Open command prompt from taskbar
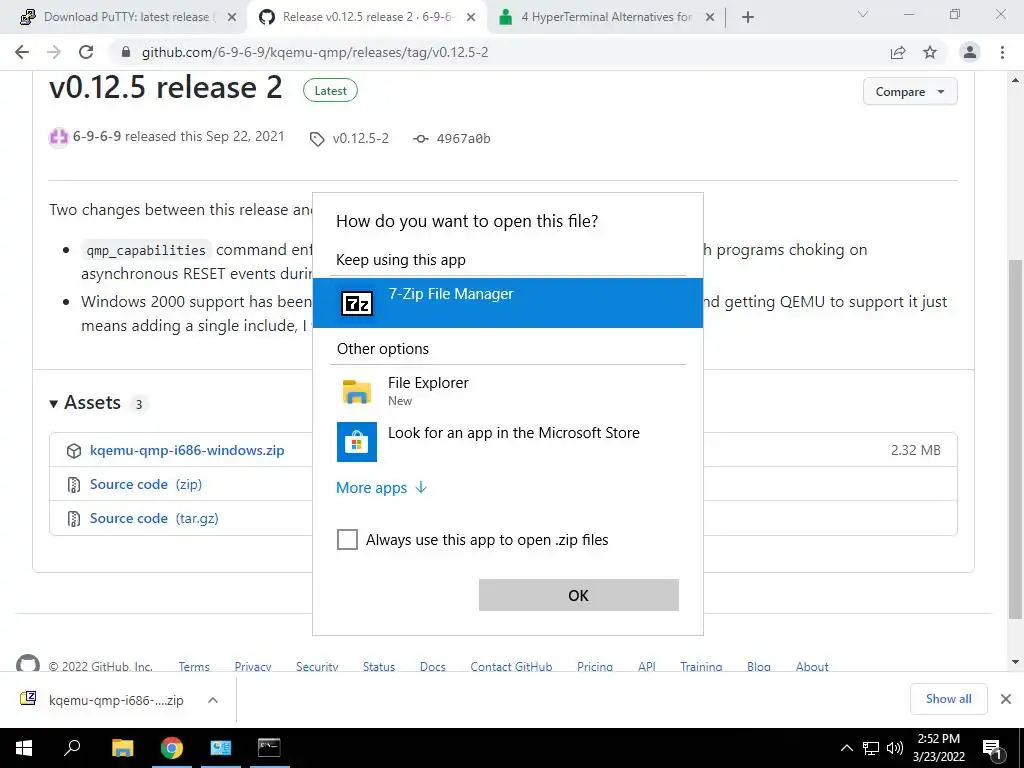The width and height of the screenshot is (1024, 768). click(269, 748)
